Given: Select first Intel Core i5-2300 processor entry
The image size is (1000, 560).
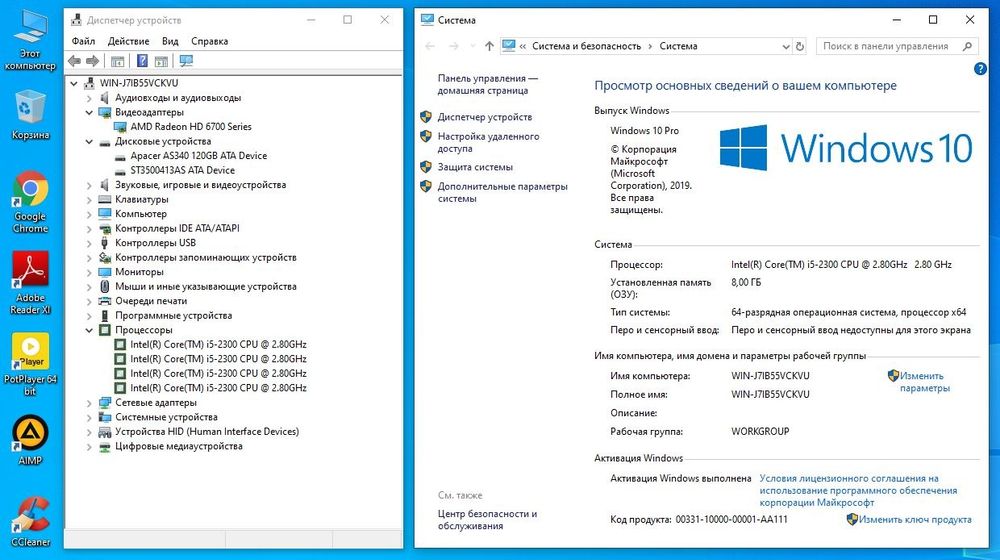Looking at the screenshot, I should [x=218, y=344].
